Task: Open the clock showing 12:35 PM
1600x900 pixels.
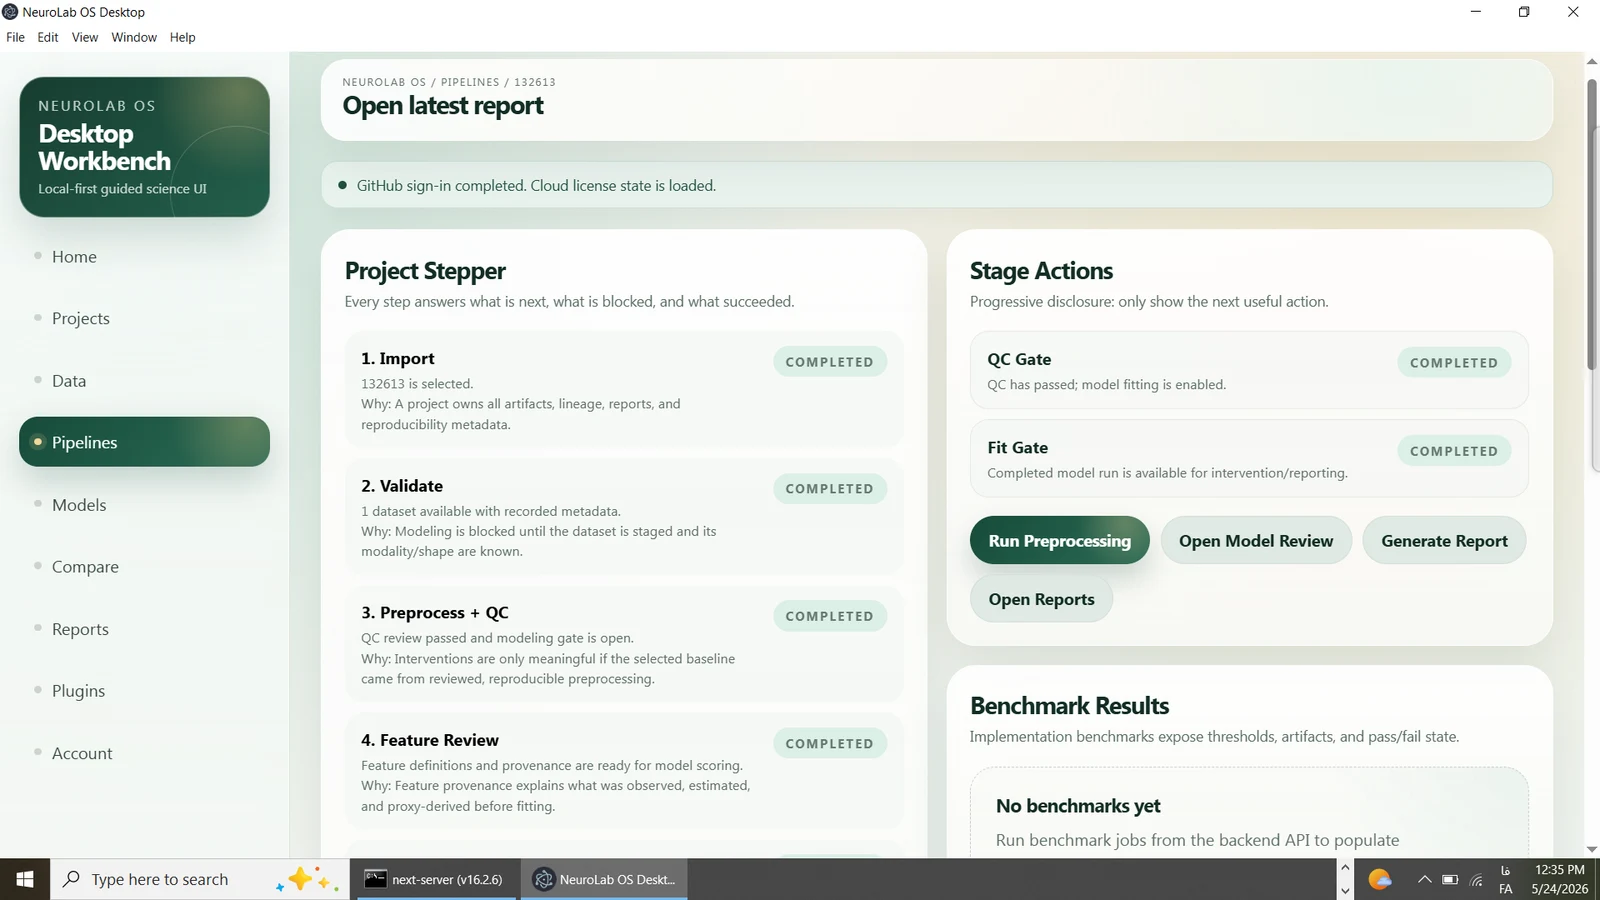Action: coord(1560,879)
